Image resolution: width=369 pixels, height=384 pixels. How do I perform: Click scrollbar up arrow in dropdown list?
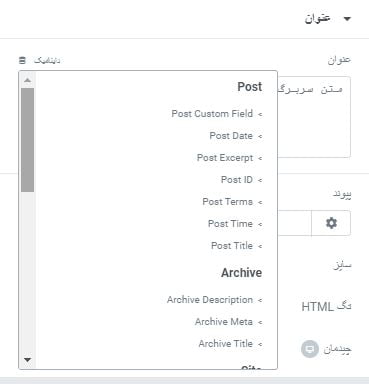coord(28,80)
